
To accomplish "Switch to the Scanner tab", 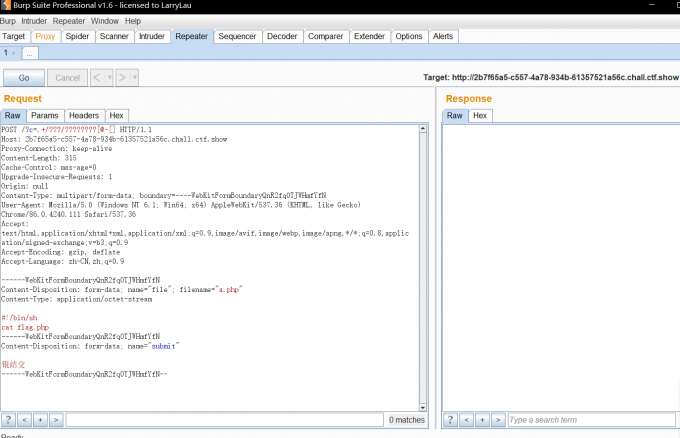I will click(x=114, y=36).
